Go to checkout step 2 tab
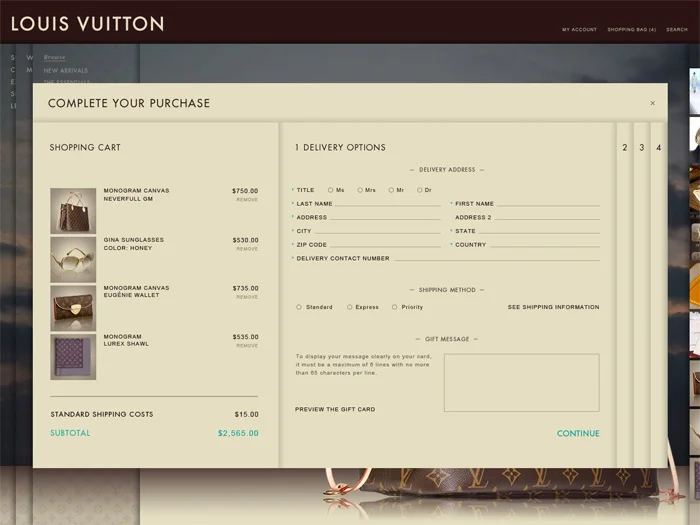700x525 pixels. 625,147
